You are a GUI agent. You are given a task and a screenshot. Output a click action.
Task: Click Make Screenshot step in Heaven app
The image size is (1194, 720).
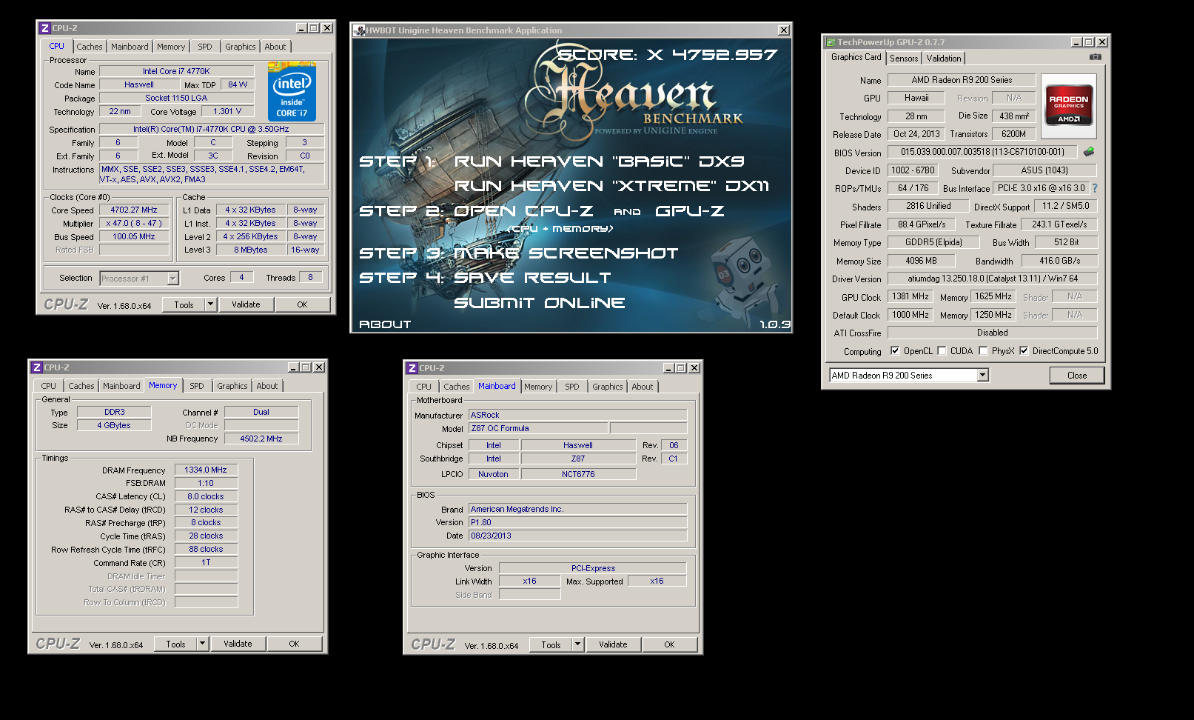coord(566,253)
